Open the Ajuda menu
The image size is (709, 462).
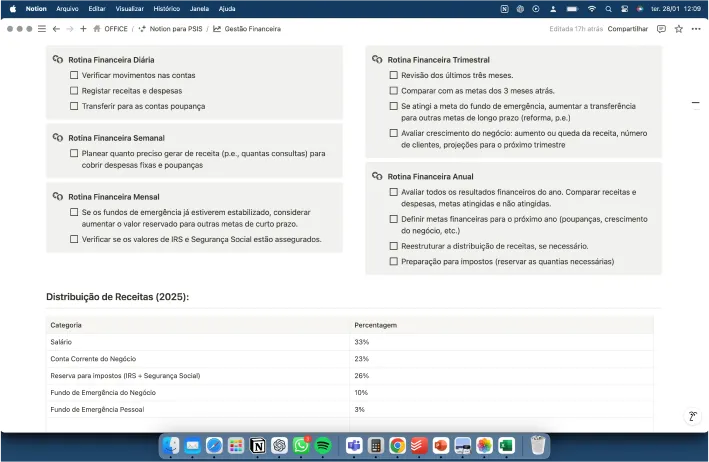(x=227, y=9)
